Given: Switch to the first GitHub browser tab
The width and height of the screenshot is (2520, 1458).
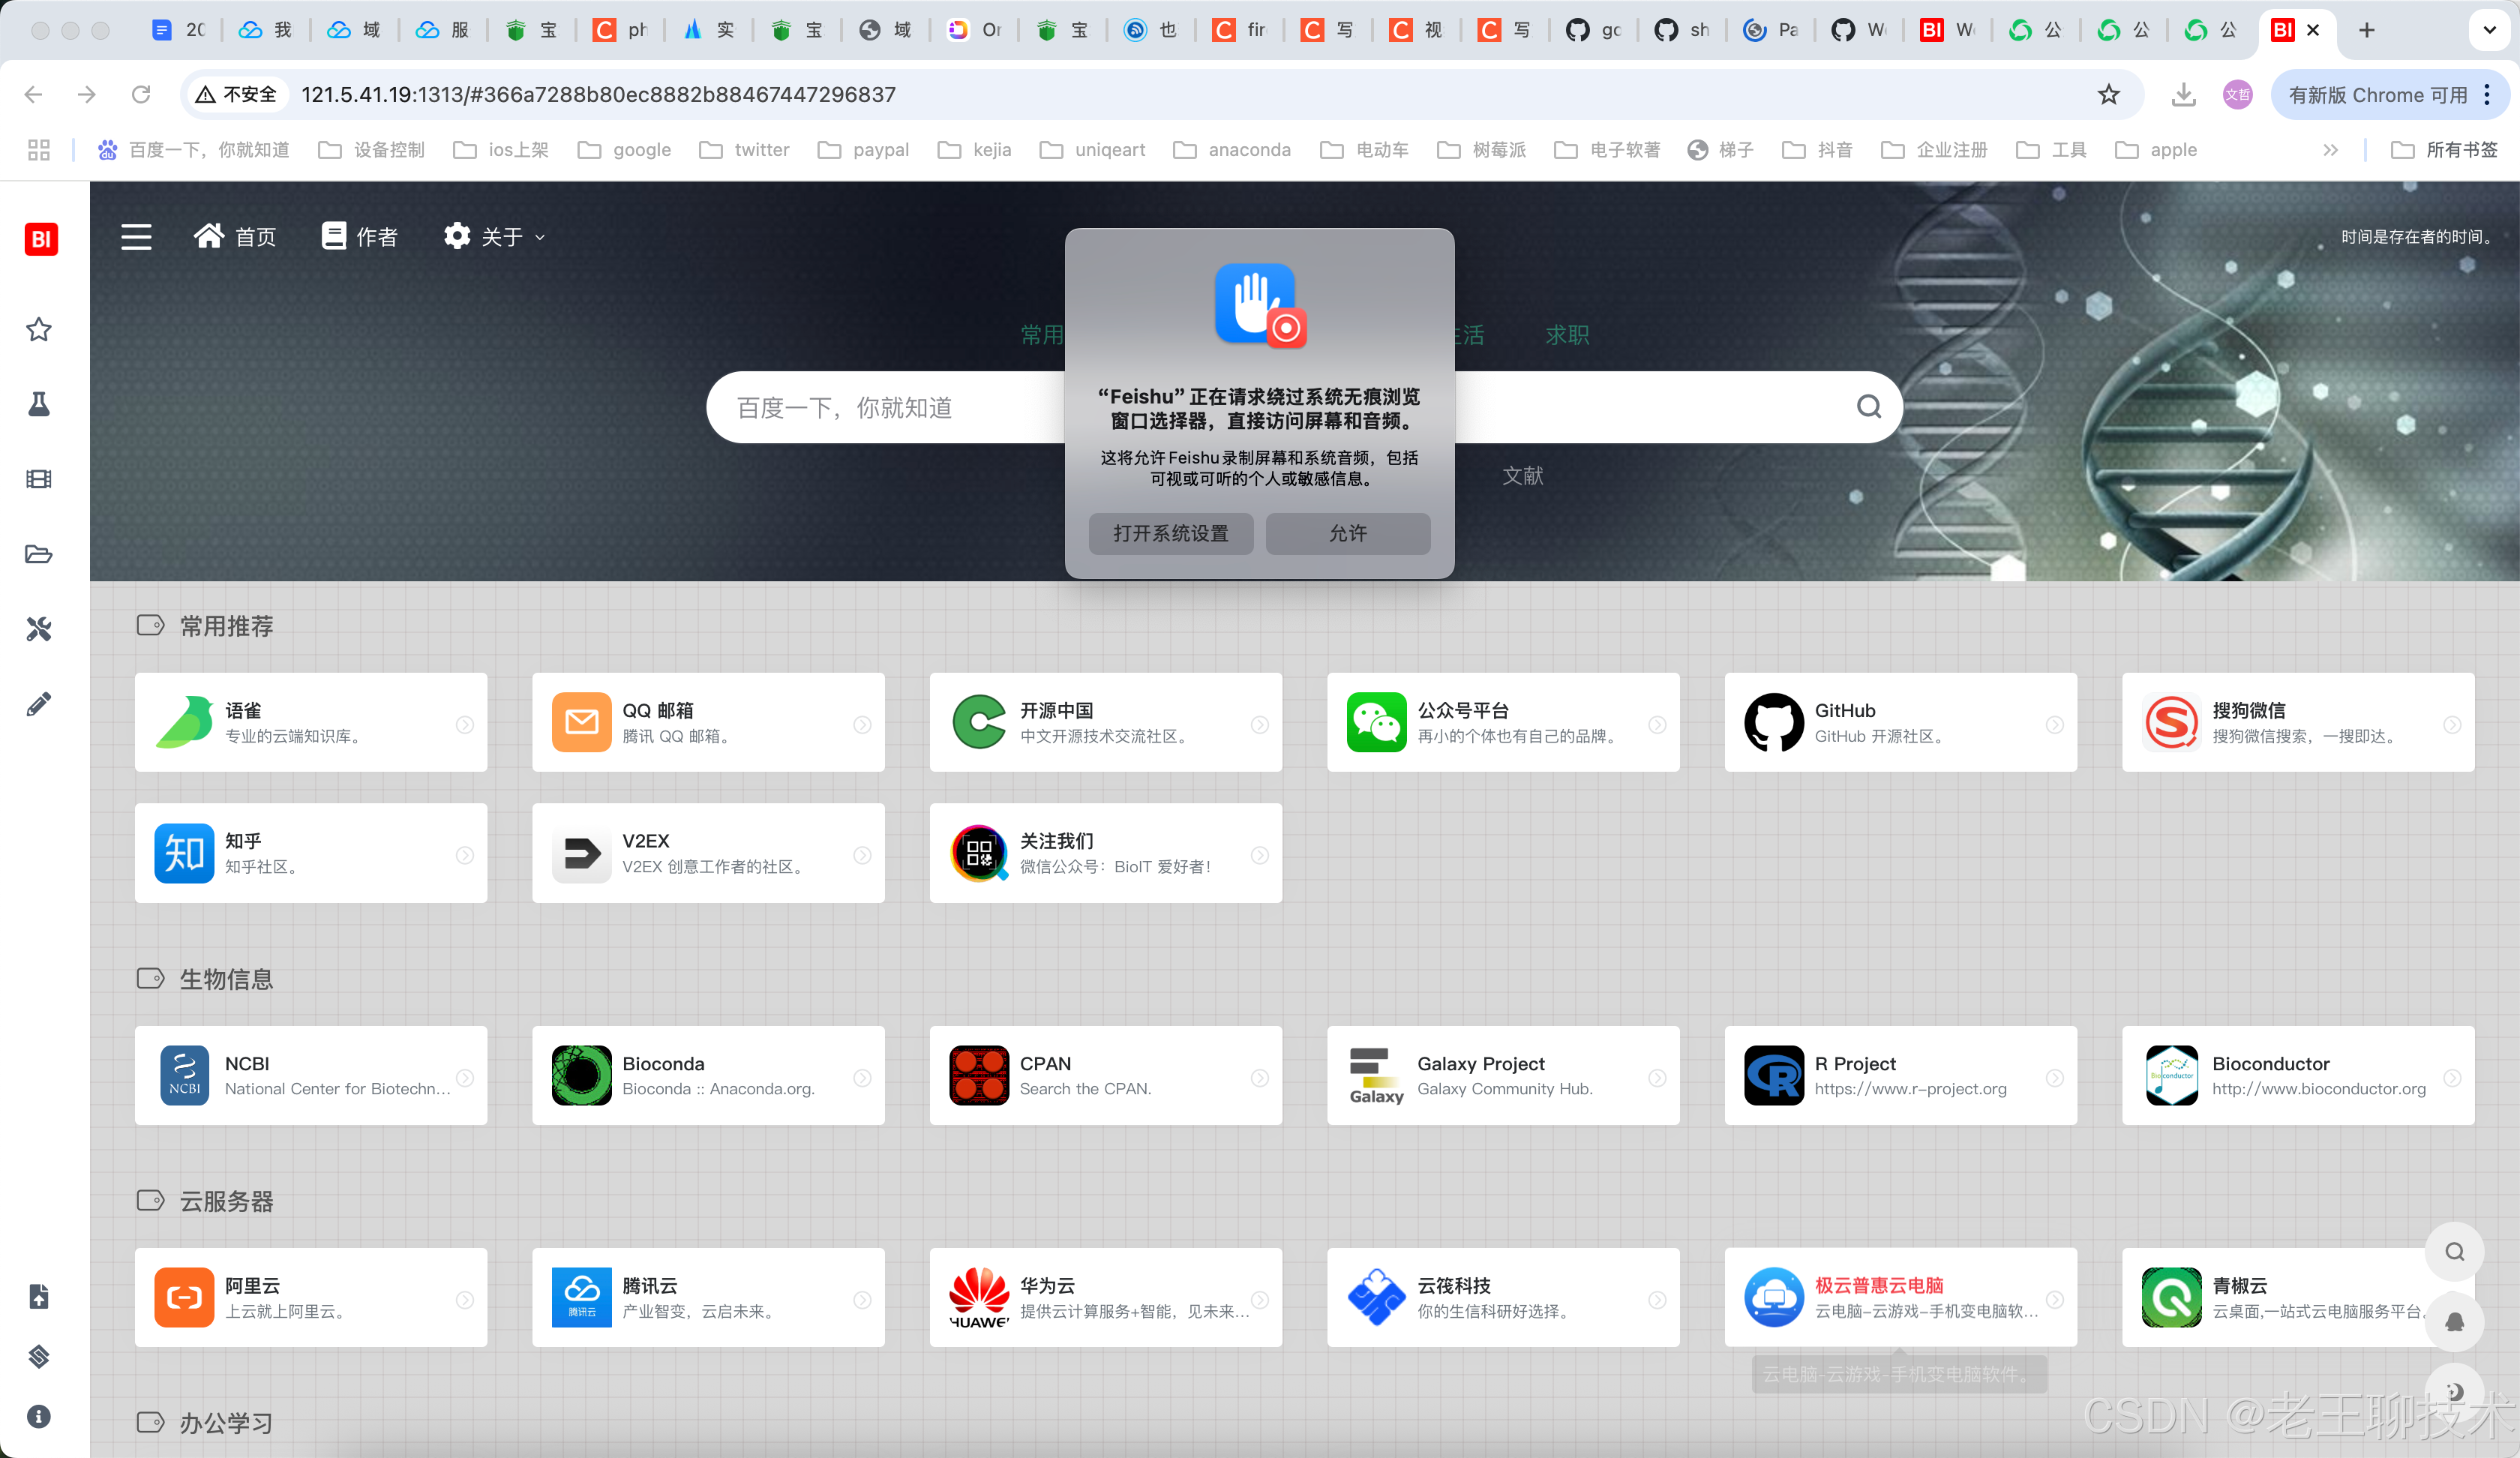Looking at the screenshot, I should click(1594, 30).
